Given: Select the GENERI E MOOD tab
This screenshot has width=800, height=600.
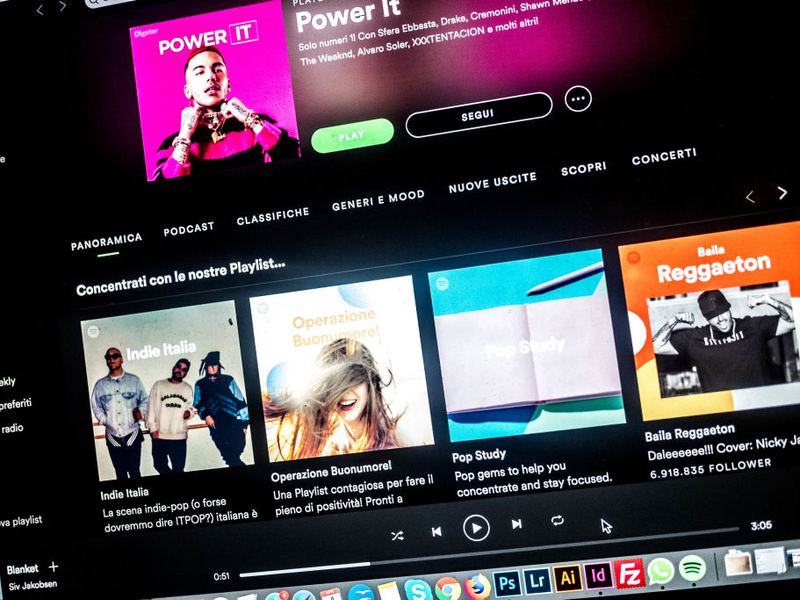Looking at the screenshot, I should [378, 200].
